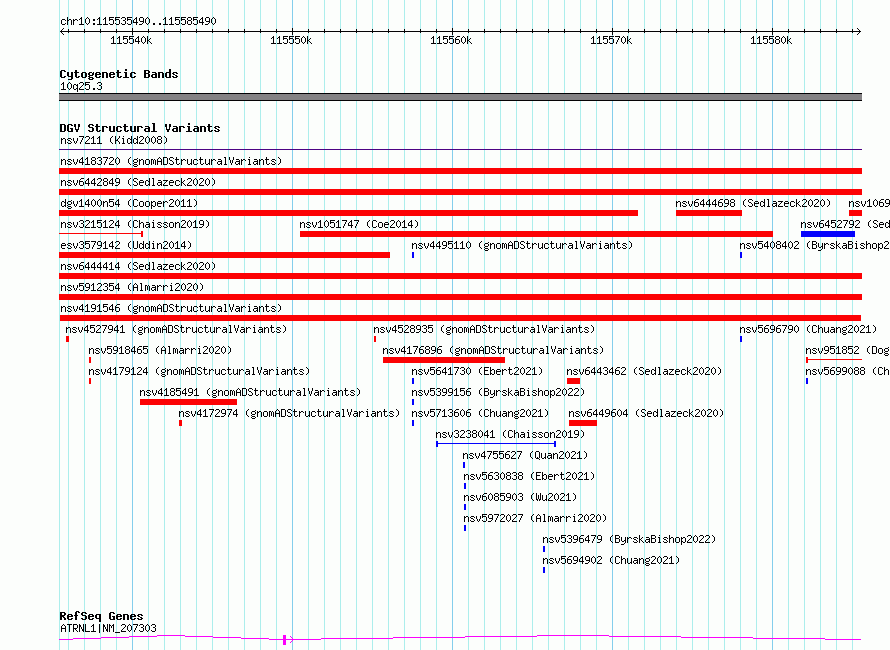Screen dimensions: 890x650
Task: Select the nsv6085903 (Wu2021) label
Action: 520,497
